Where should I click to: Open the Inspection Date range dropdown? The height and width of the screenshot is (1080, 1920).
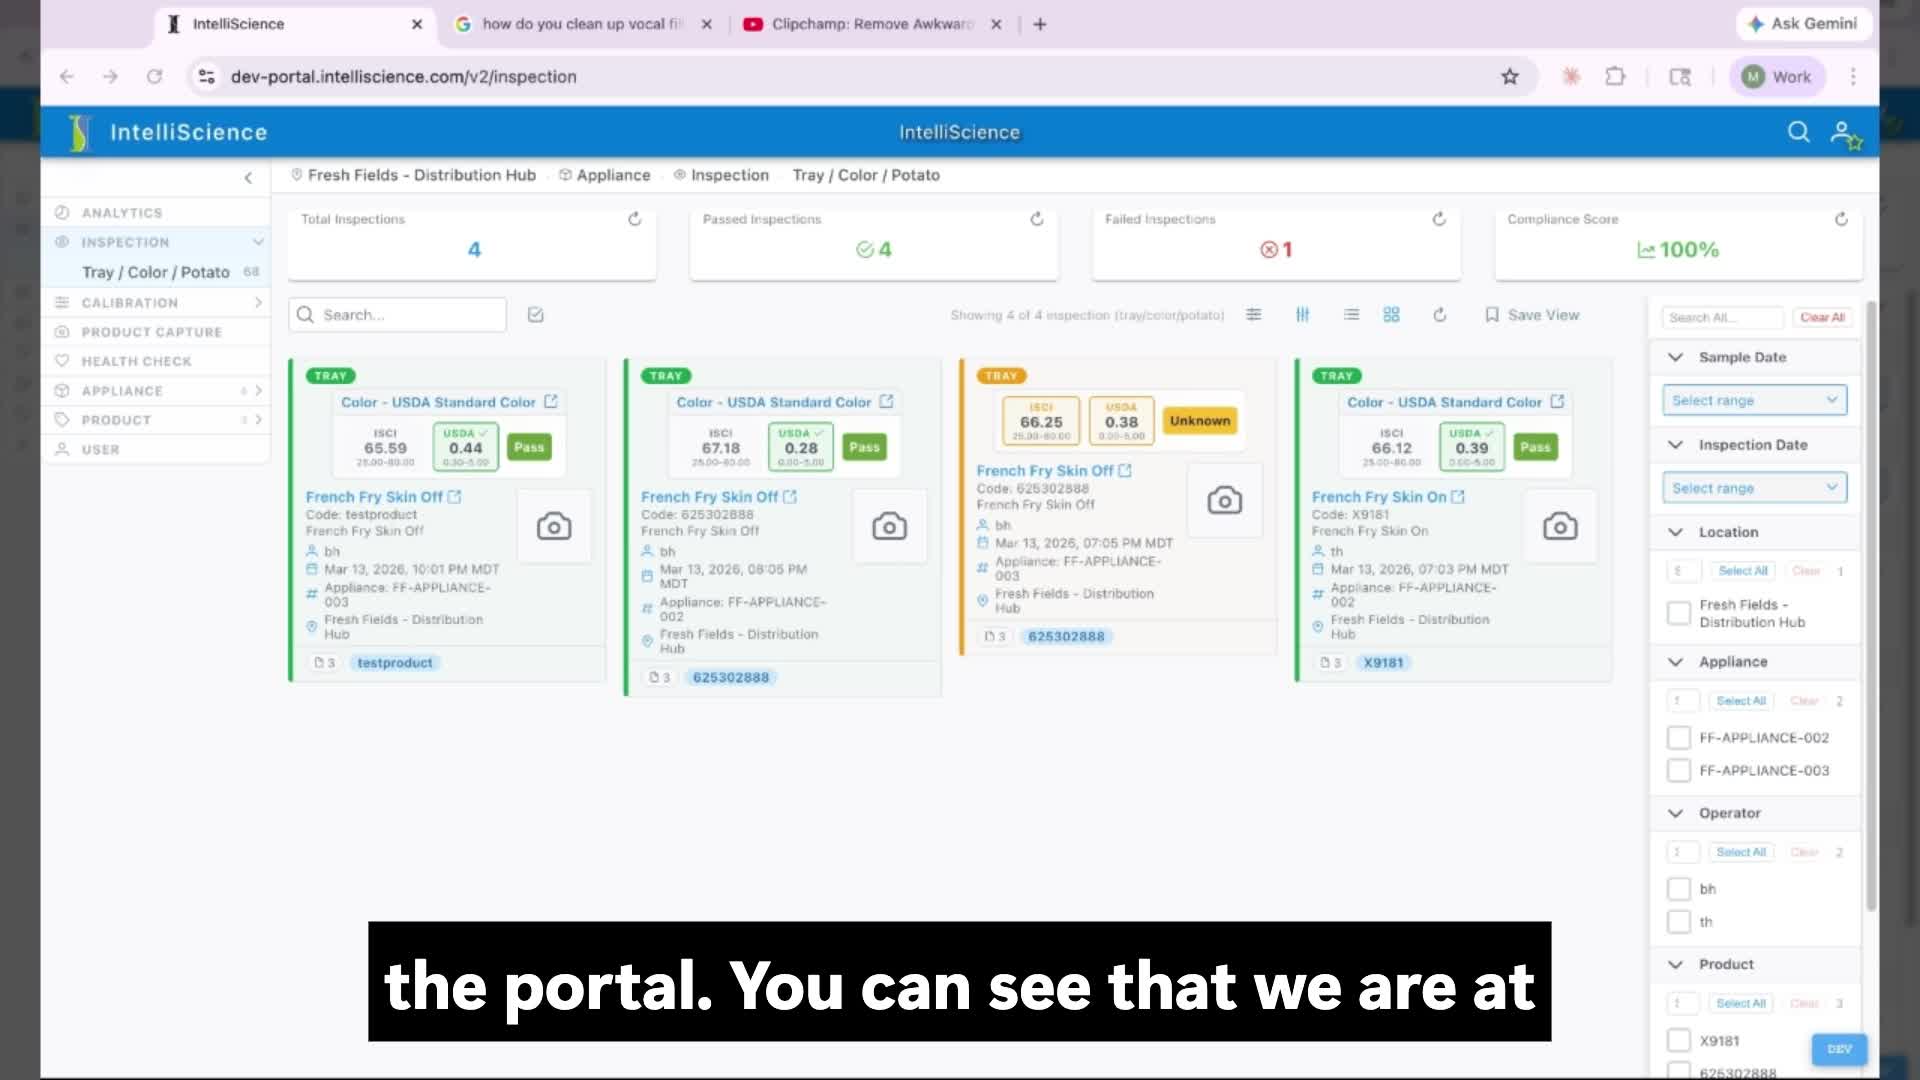point(1754,488)
